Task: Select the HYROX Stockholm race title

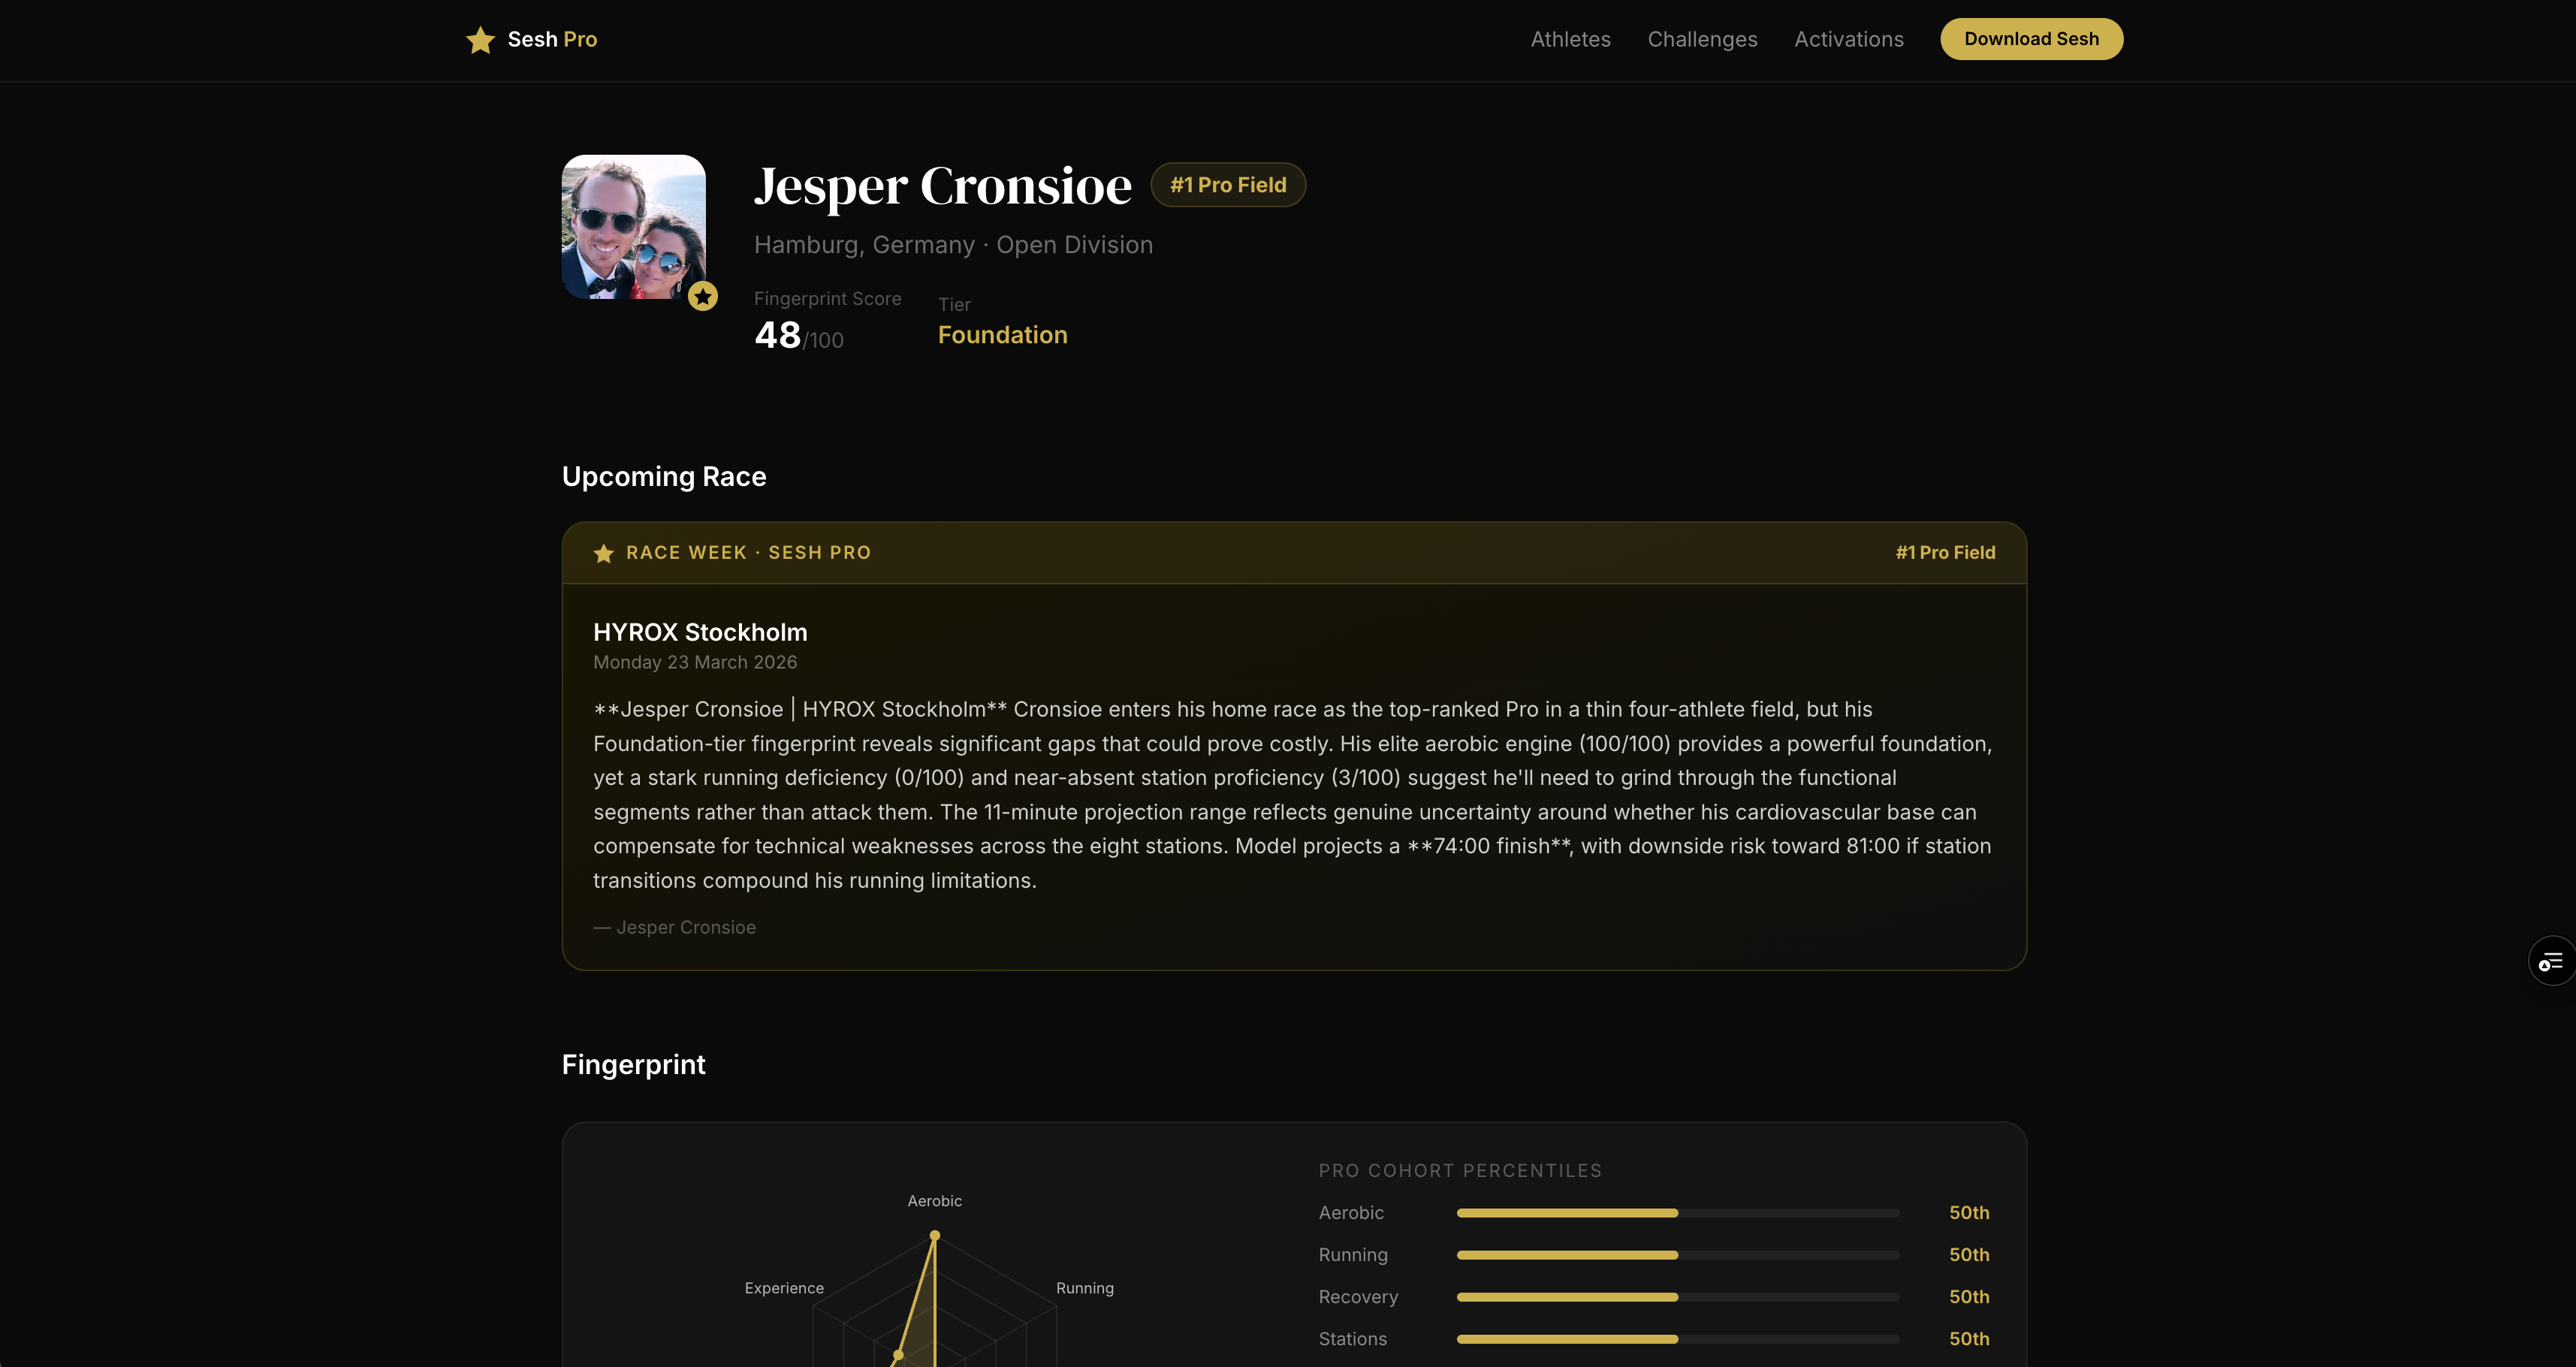Action: 700,632
